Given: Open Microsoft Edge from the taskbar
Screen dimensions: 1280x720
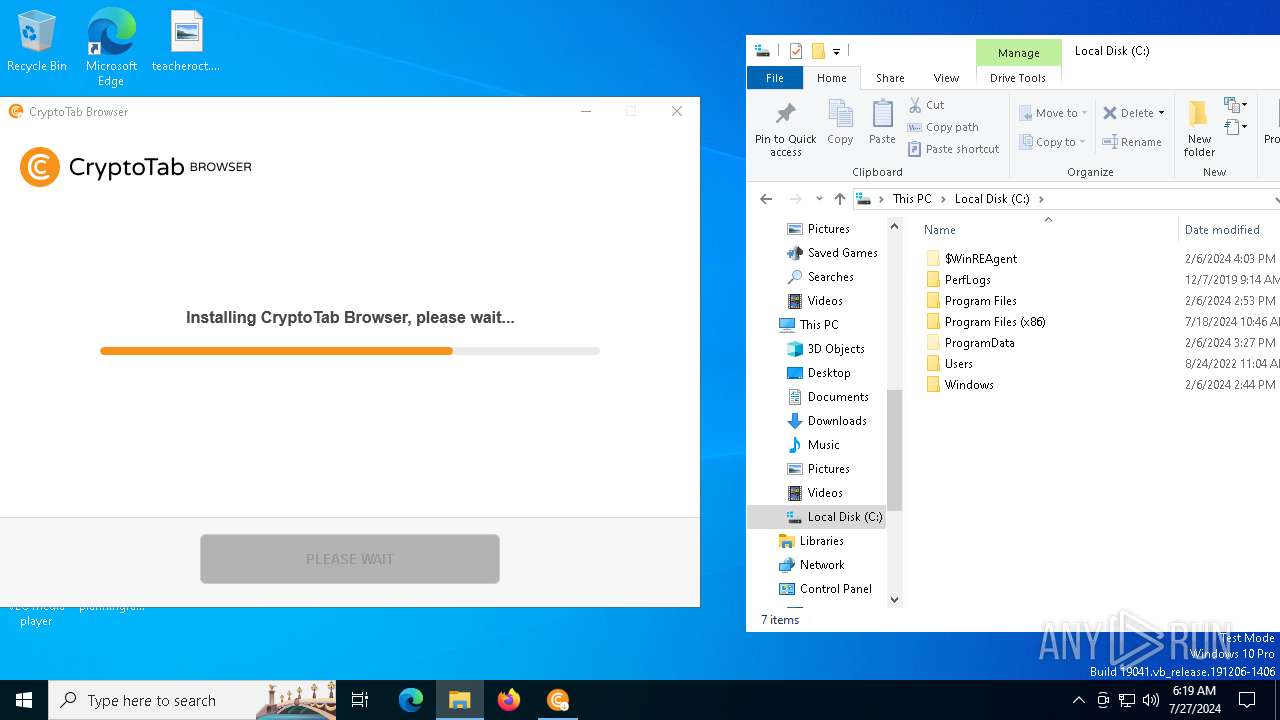Looking at the screenshot, I should coord(411,700).
